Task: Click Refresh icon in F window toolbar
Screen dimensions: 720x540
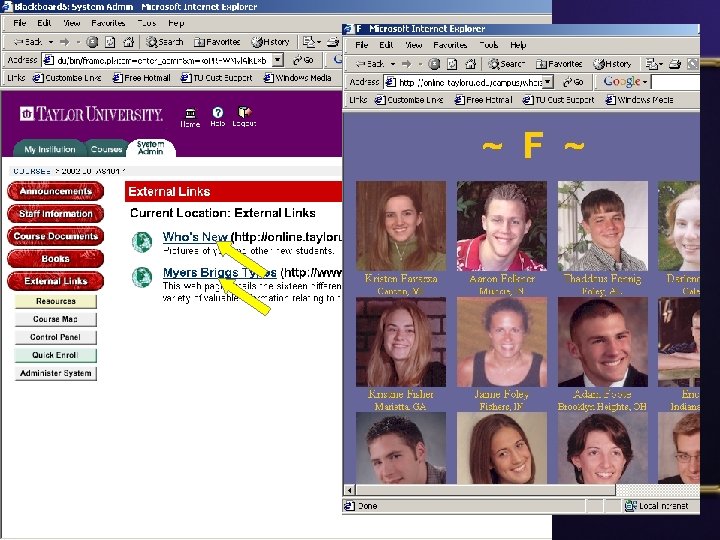Action: click(452, 64)
